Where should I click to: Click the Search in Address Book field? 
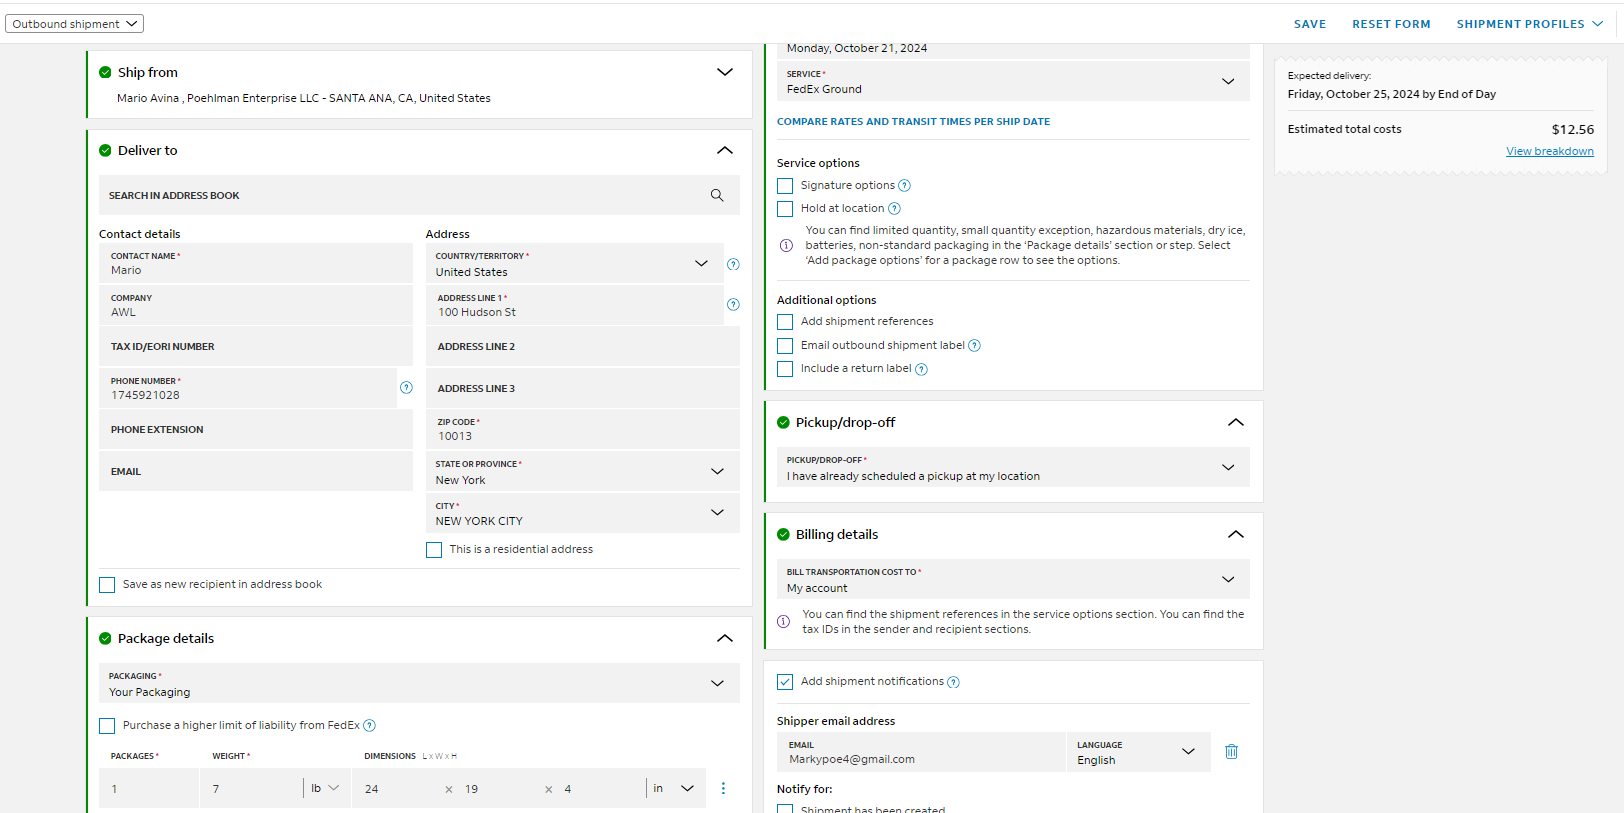(x=419, y=195)
